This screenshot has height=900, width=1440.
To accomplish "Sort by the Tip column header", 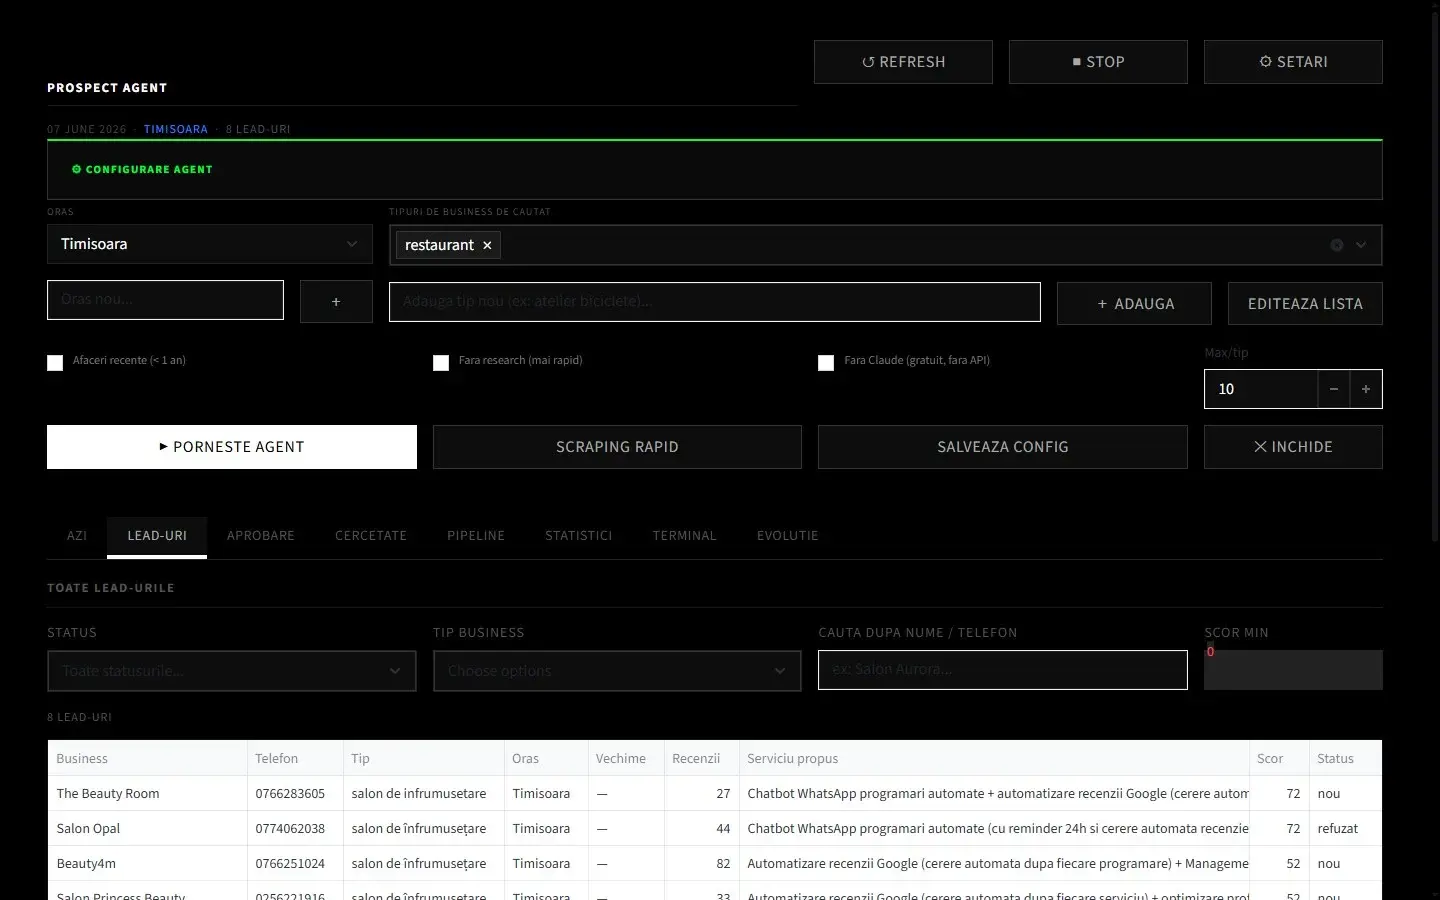I will coord(424,758).
